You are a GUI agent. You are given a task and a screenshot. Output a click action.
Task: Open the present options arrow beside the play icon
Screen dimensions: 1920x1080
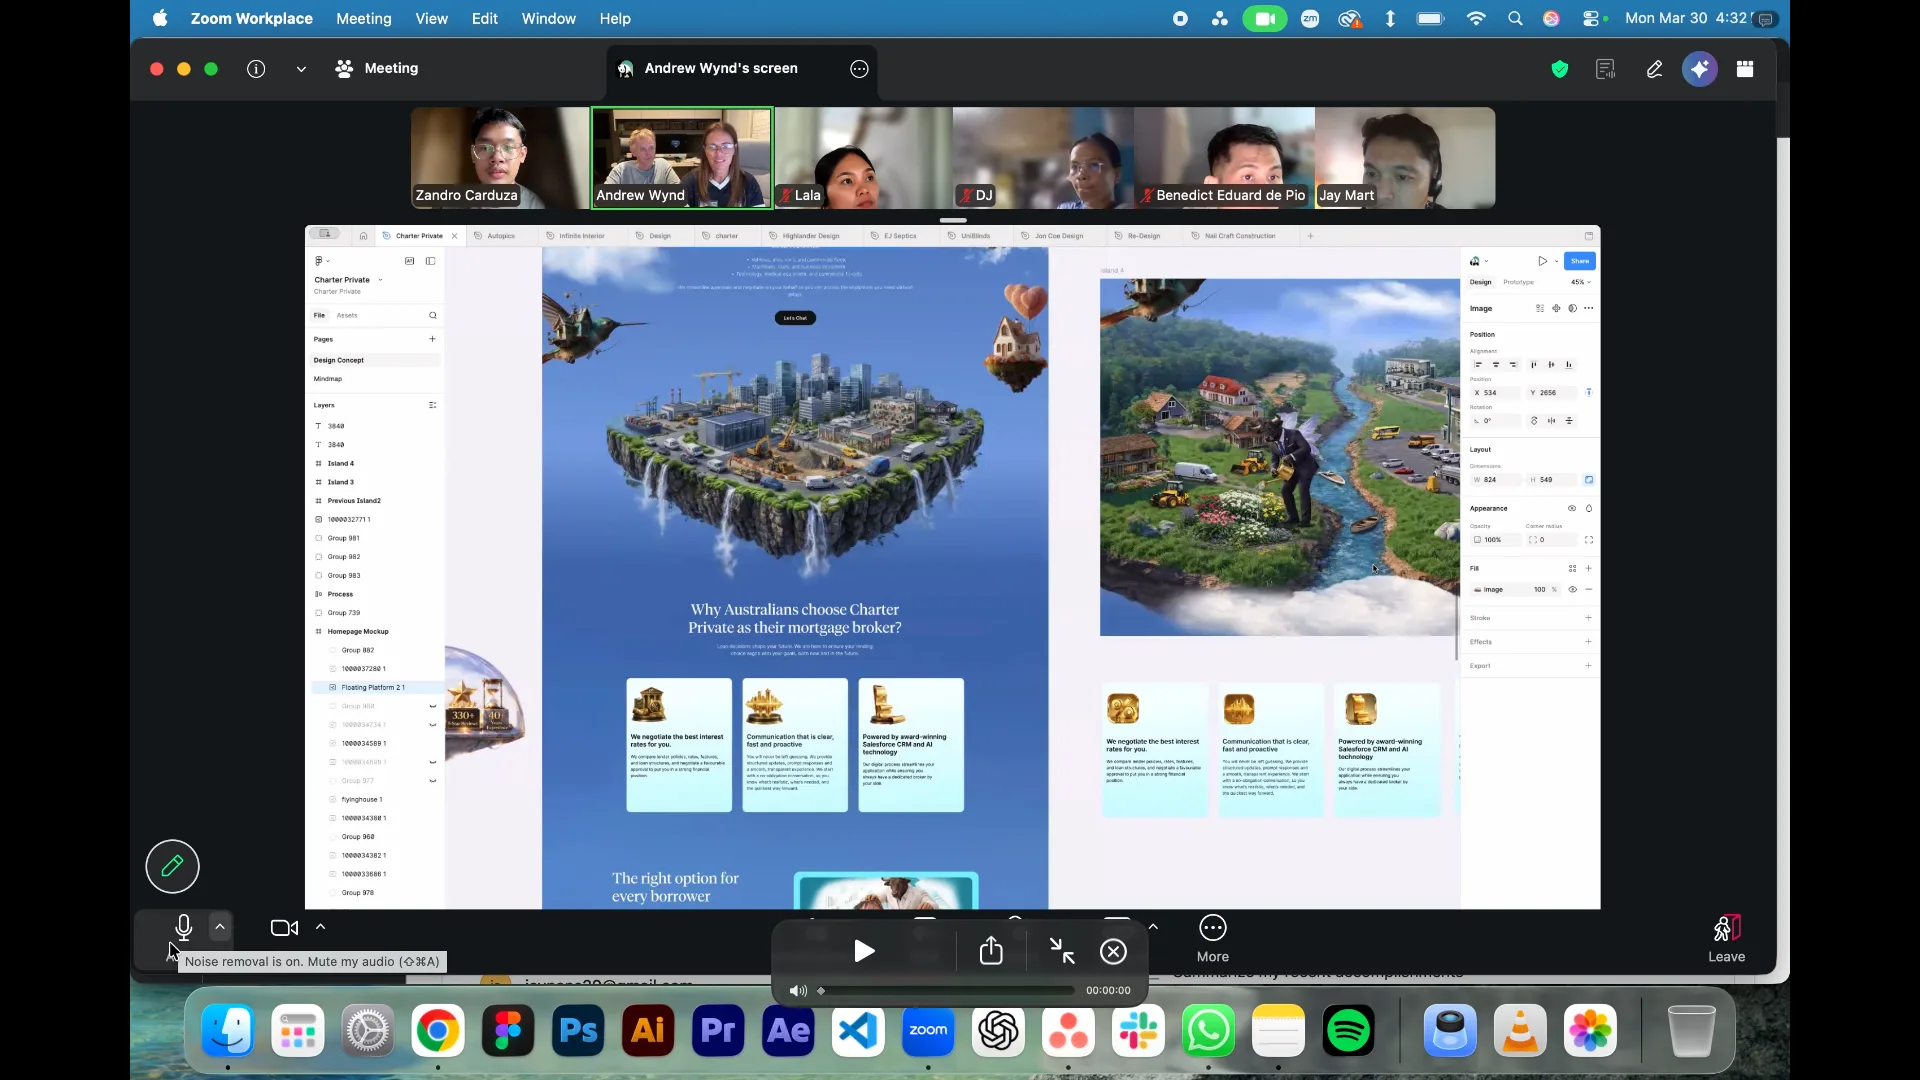[1556, 261]
